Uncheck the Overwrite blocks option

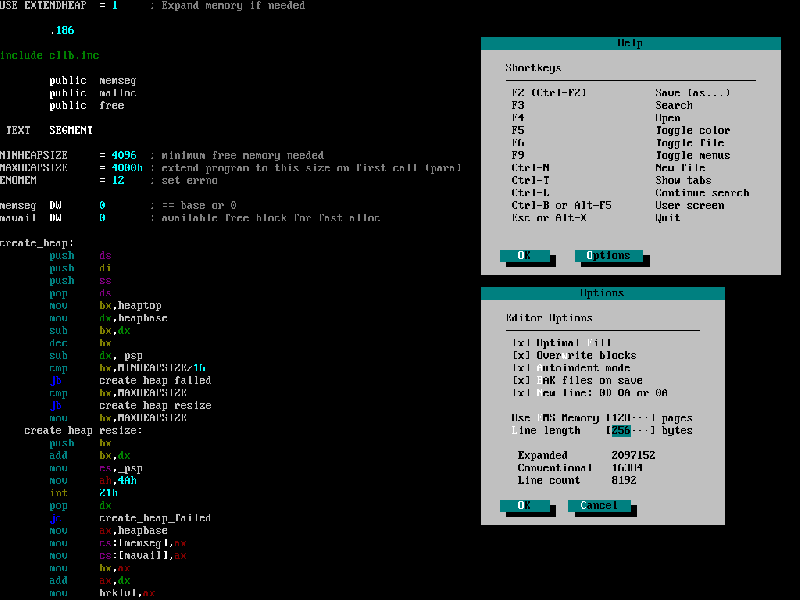coord(520,355)
